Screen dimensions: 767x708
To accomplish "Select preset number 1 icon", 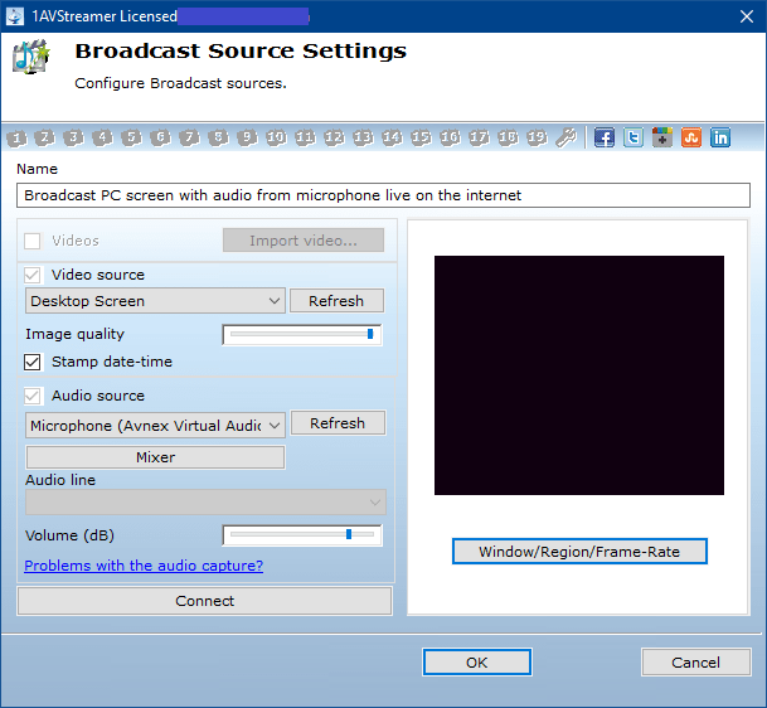I will pyautogui.click(x=16, y=138).
